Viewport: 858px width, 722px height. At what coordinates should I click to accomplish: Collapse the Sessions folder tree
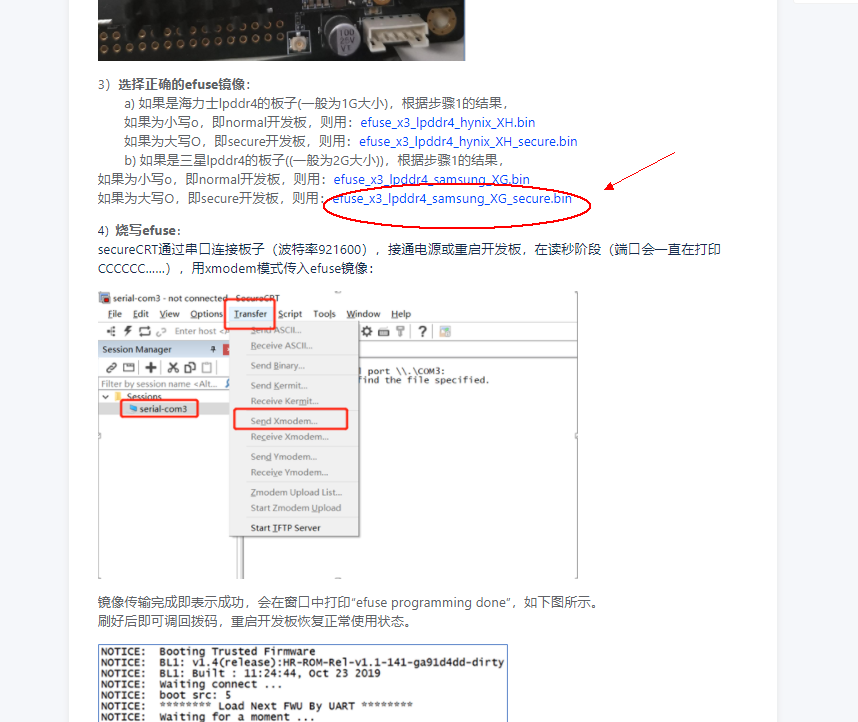pyautogui.click(x=106, y=396)
